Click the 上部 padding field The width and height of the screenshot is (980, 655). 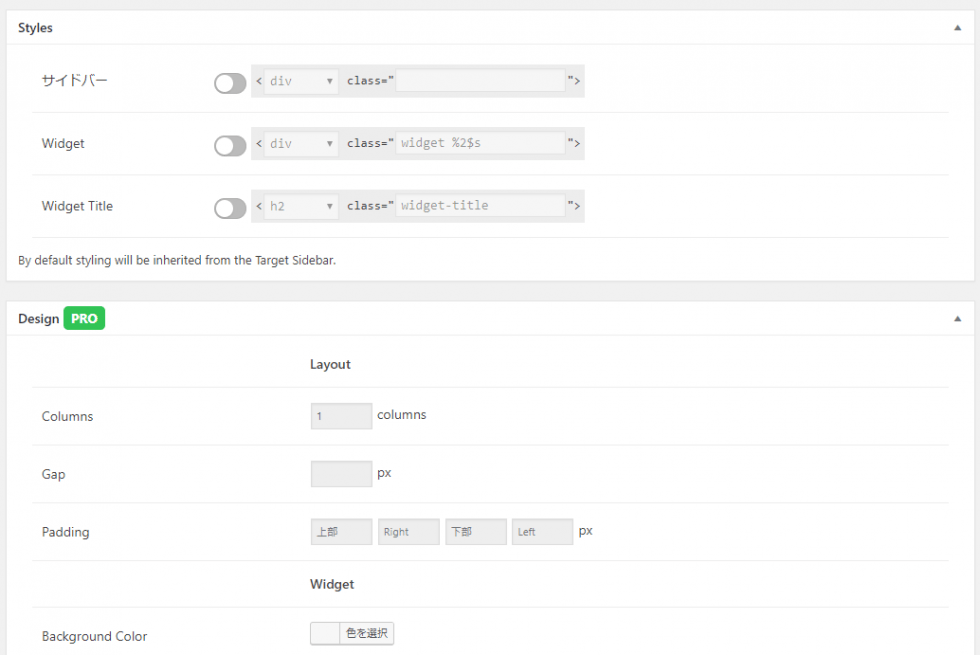[x=341, y=532]
